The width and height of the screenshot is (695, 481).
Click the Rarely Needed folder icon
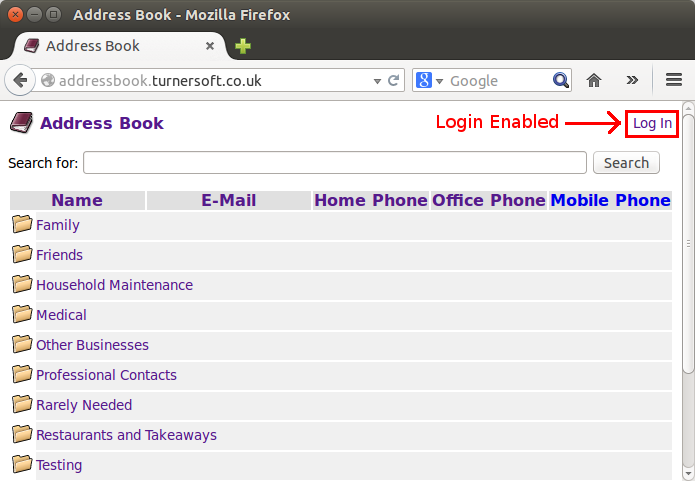22,404
